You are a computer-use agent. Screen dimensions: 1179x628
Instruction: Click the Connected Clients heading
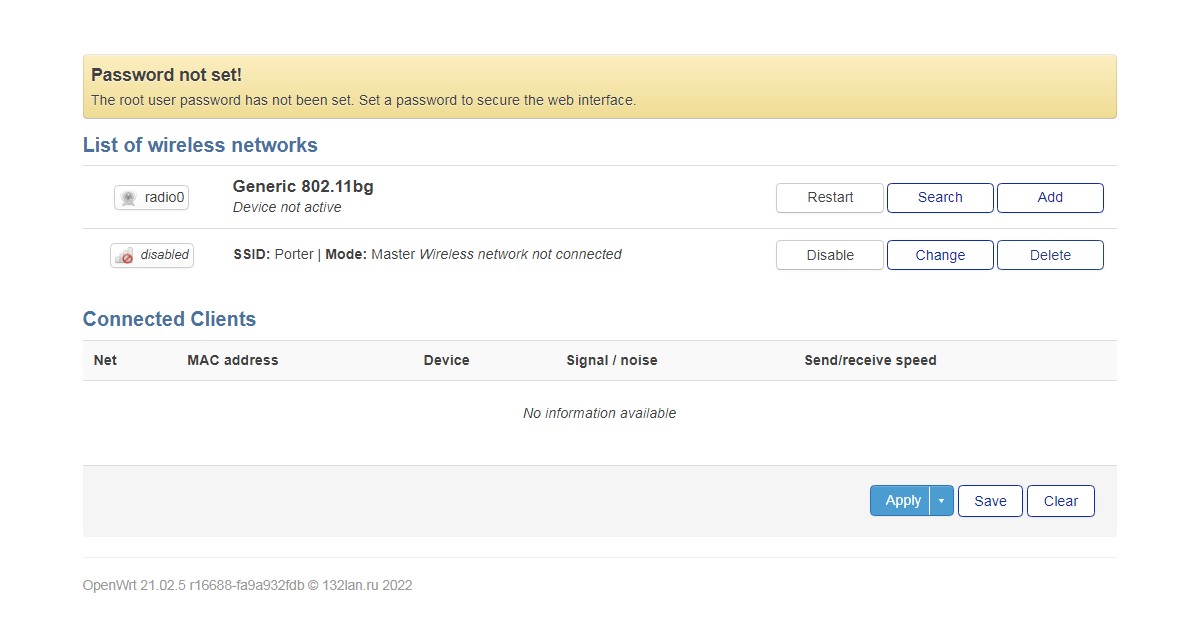click(169, 318)
